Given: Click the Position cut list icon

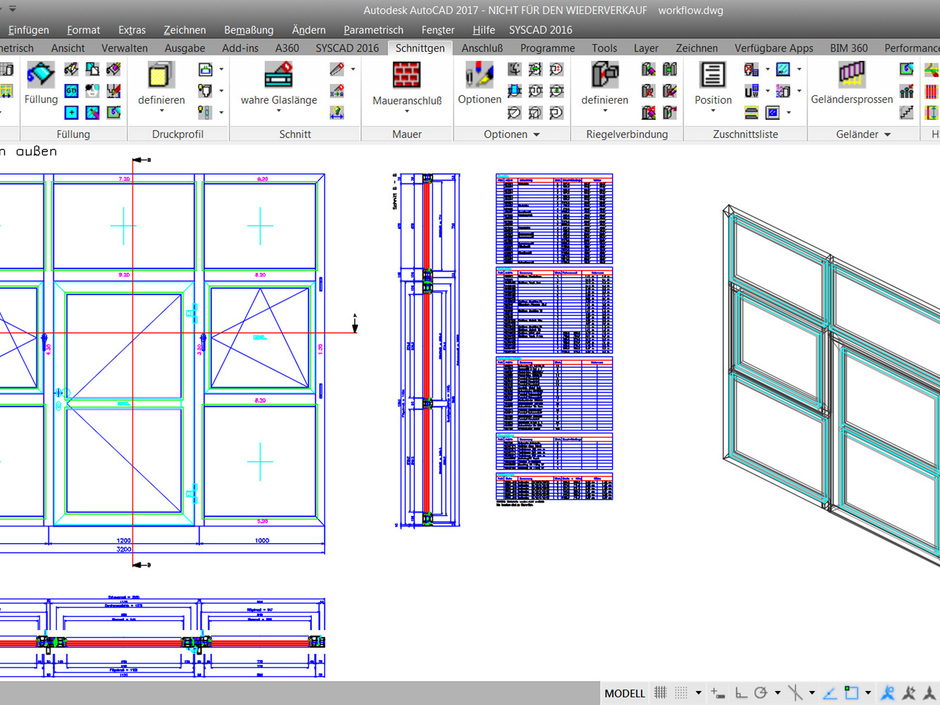Looking at the screenshot, I should point(713,80).
